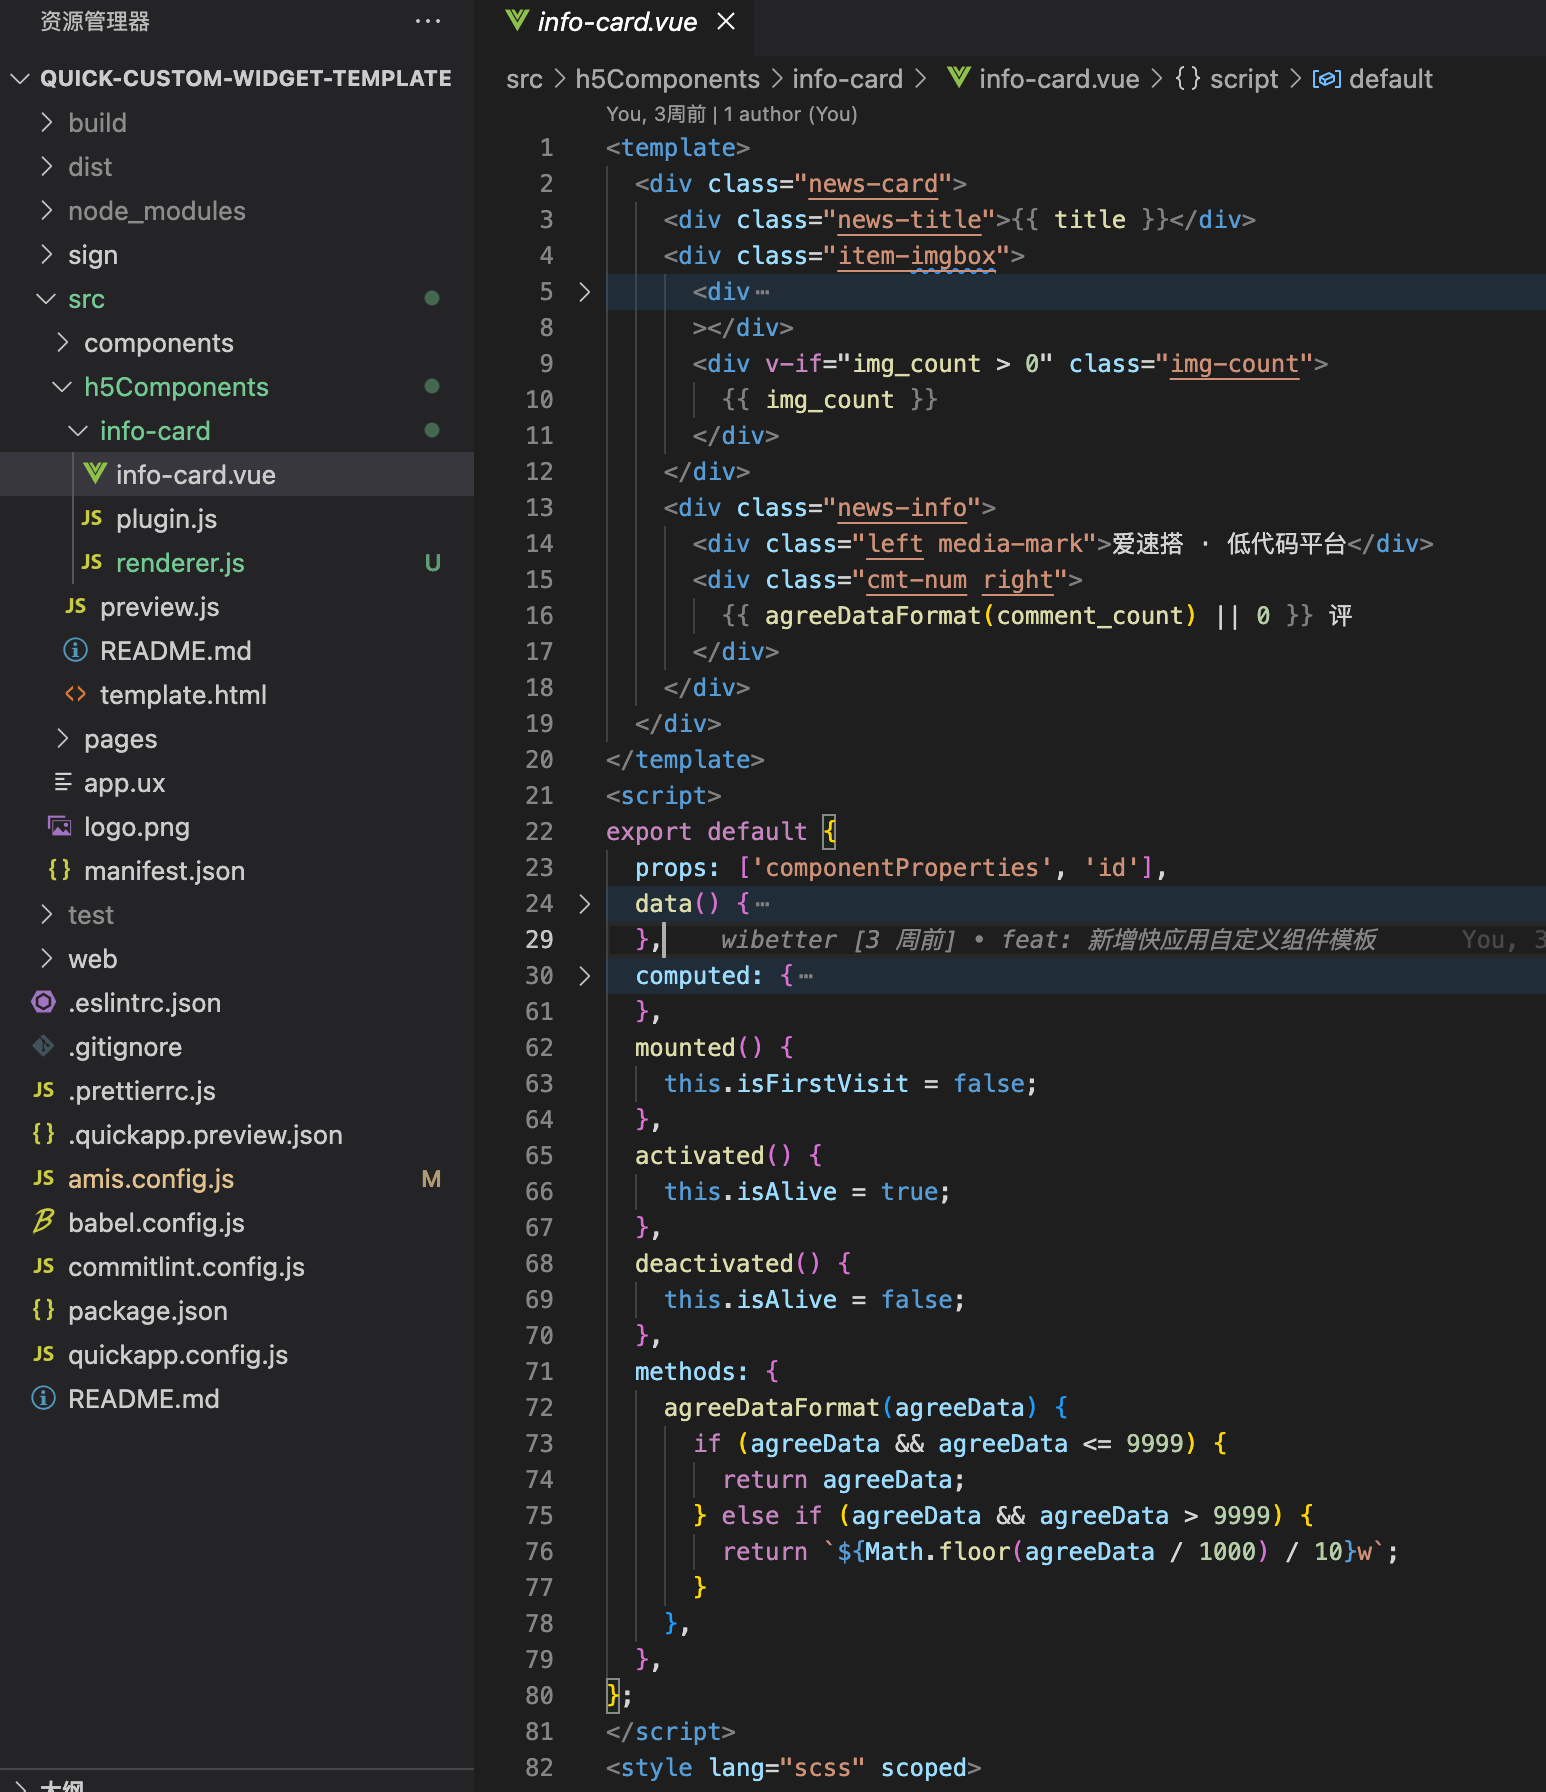The width and height of the screenshot is (1546, 1792).
Task: Expand the components folder
Action: pyautogui.click(x=62, y=342)
